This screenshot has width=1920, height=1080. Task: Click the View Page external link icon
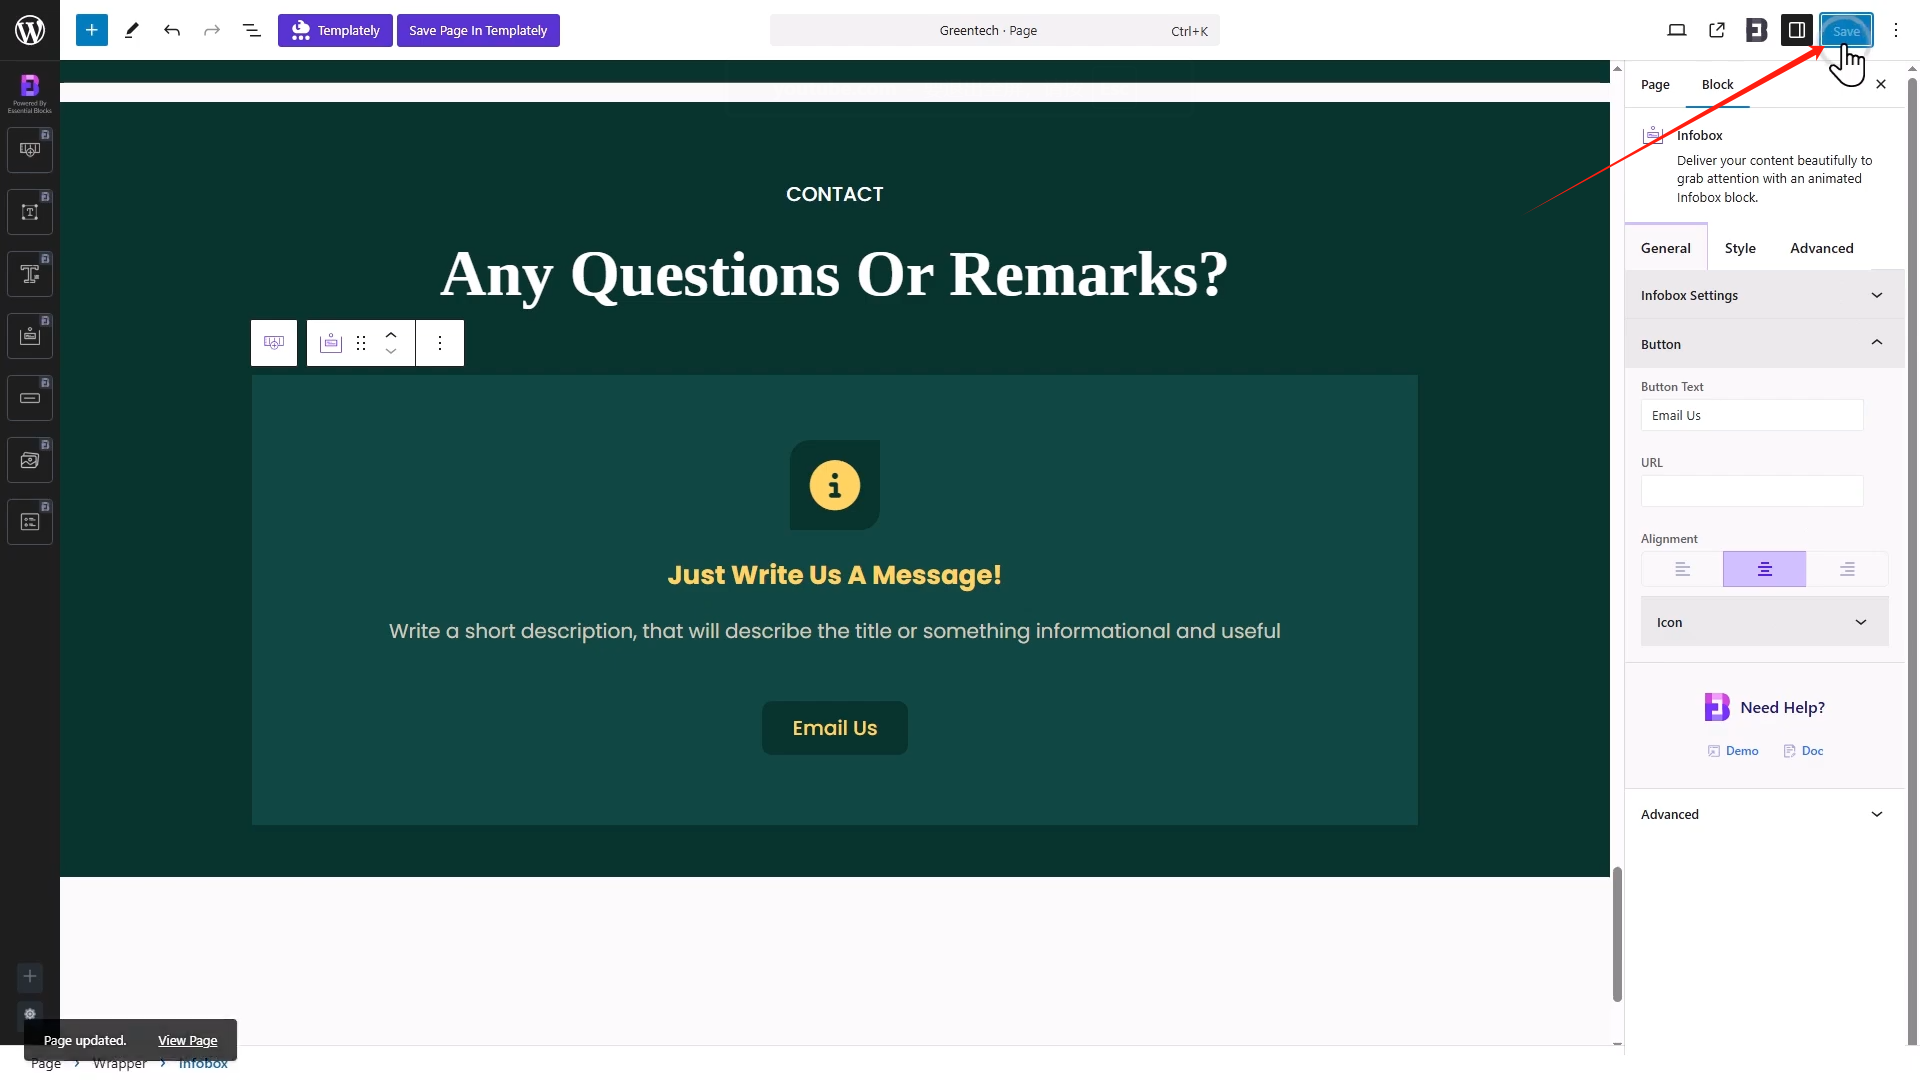coord(1717,30)
